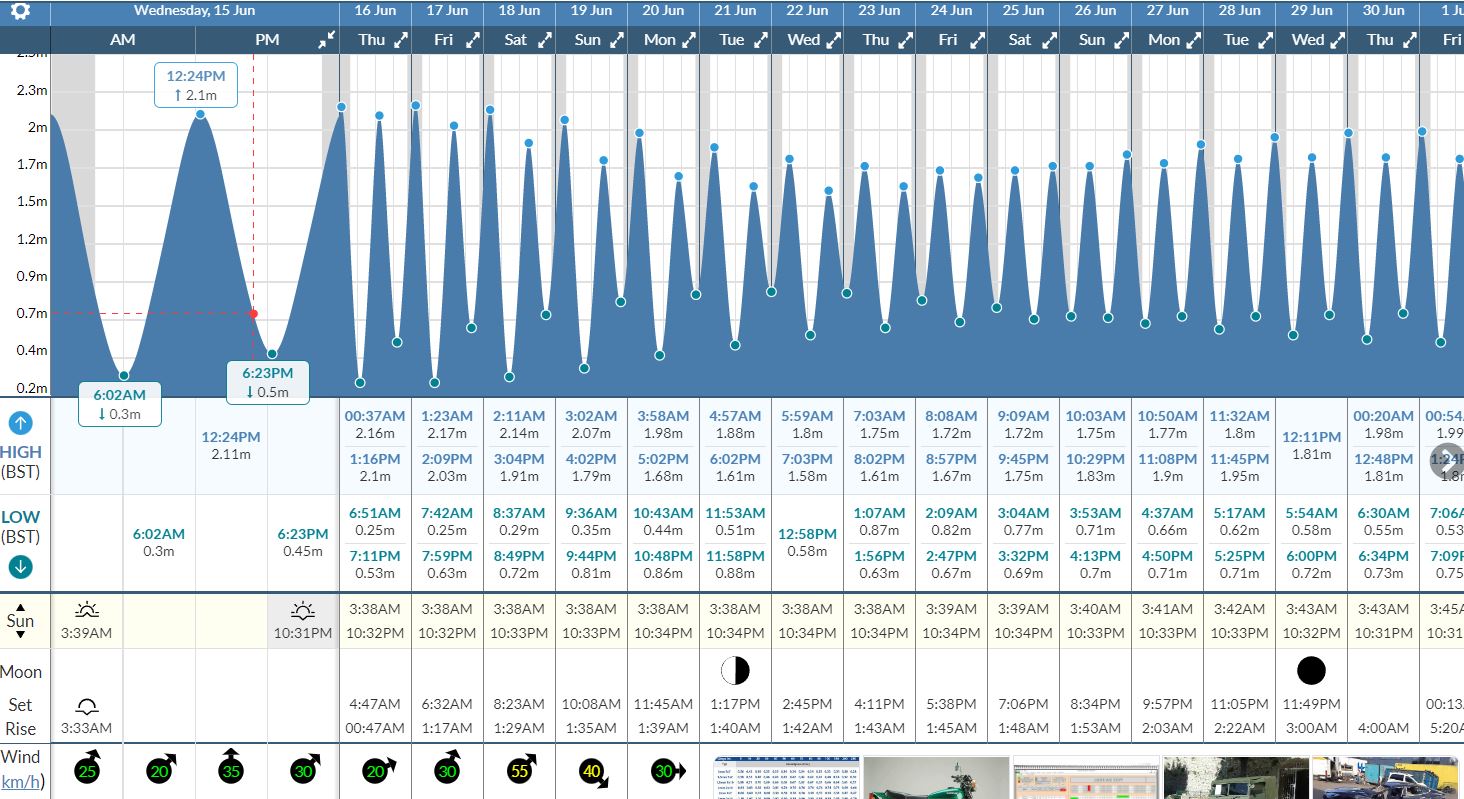The width and height of the screenshot is (1464, 799).
Task: Click the new moon icon on 29 Jun
Action: tap(1311, 670)
